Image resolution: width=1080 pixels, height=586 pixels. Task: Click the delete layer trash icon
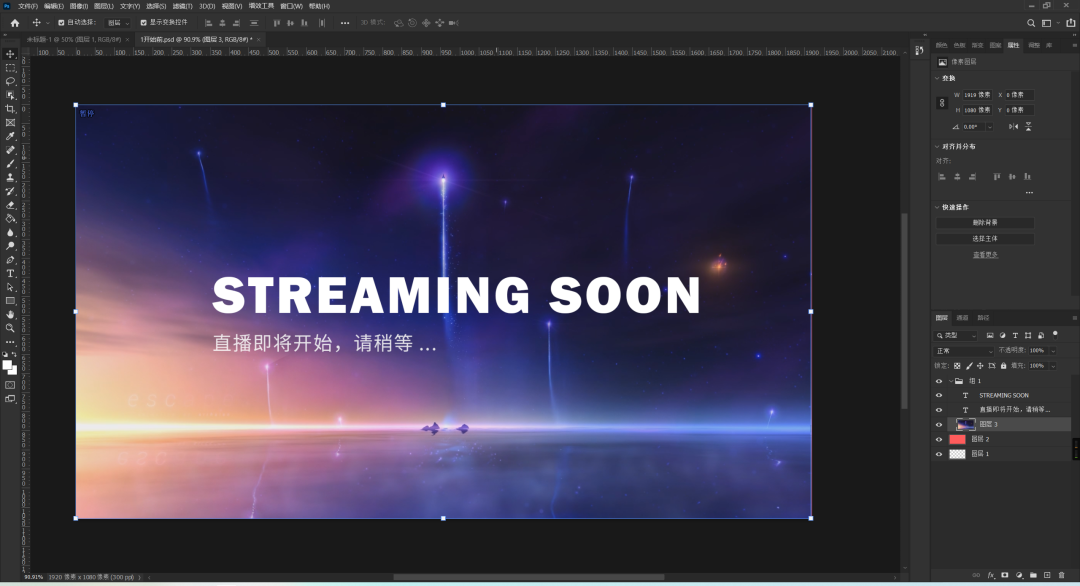click(1061, 575)
